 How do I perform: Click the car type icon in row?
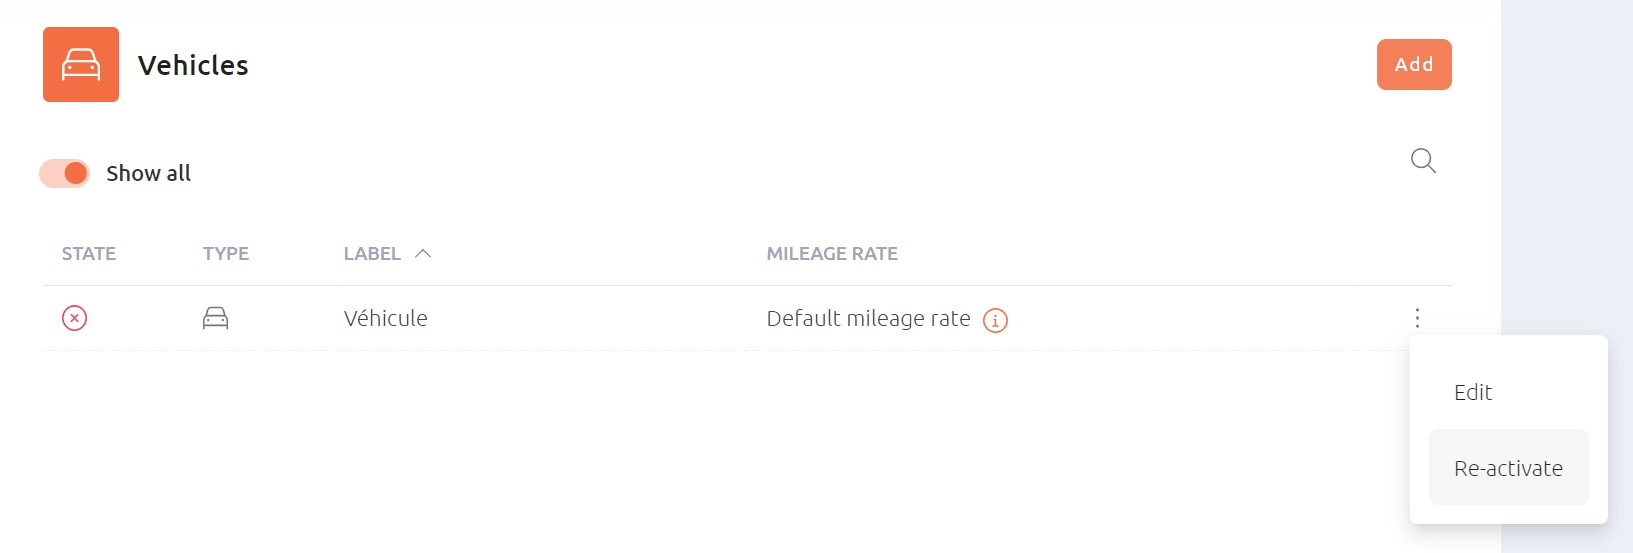point(216,318)
